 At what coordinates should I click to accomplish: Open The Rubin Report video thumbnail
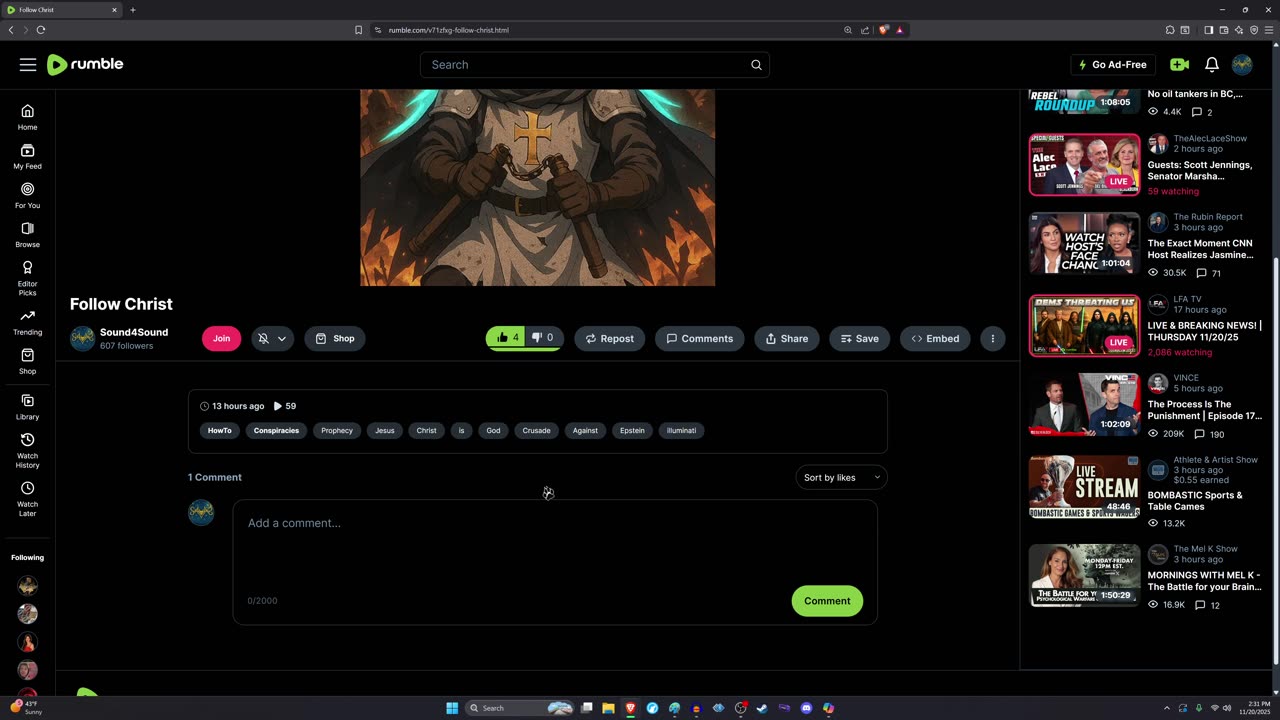point(1084,244)
